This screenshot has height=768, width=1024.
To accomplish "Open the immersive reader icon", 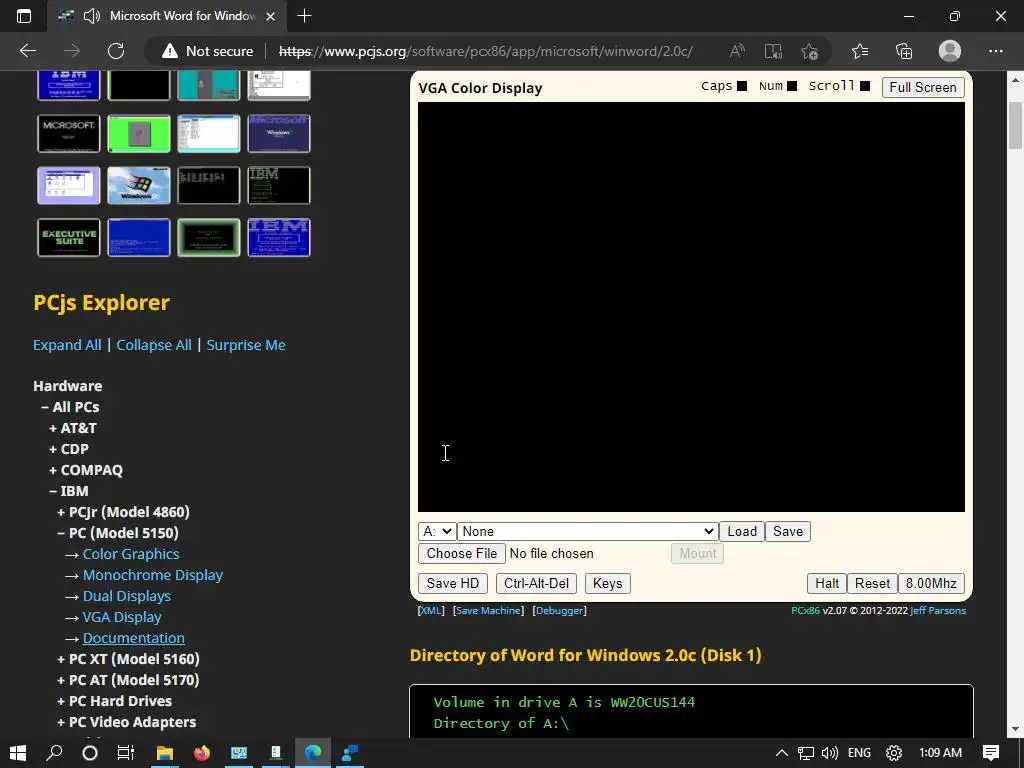I will 773,51.
